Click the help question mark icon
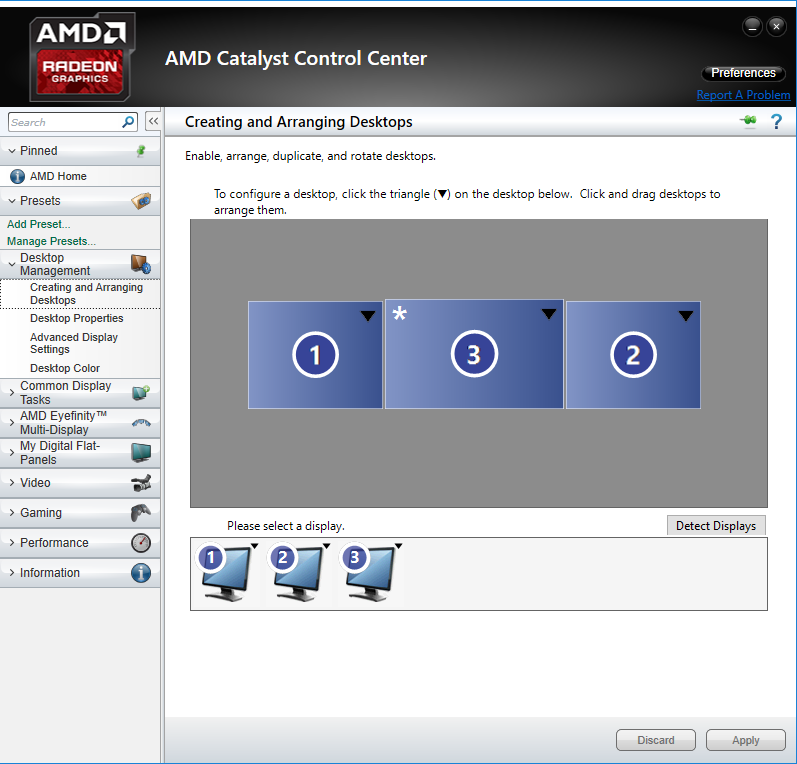 click(776, 122)
